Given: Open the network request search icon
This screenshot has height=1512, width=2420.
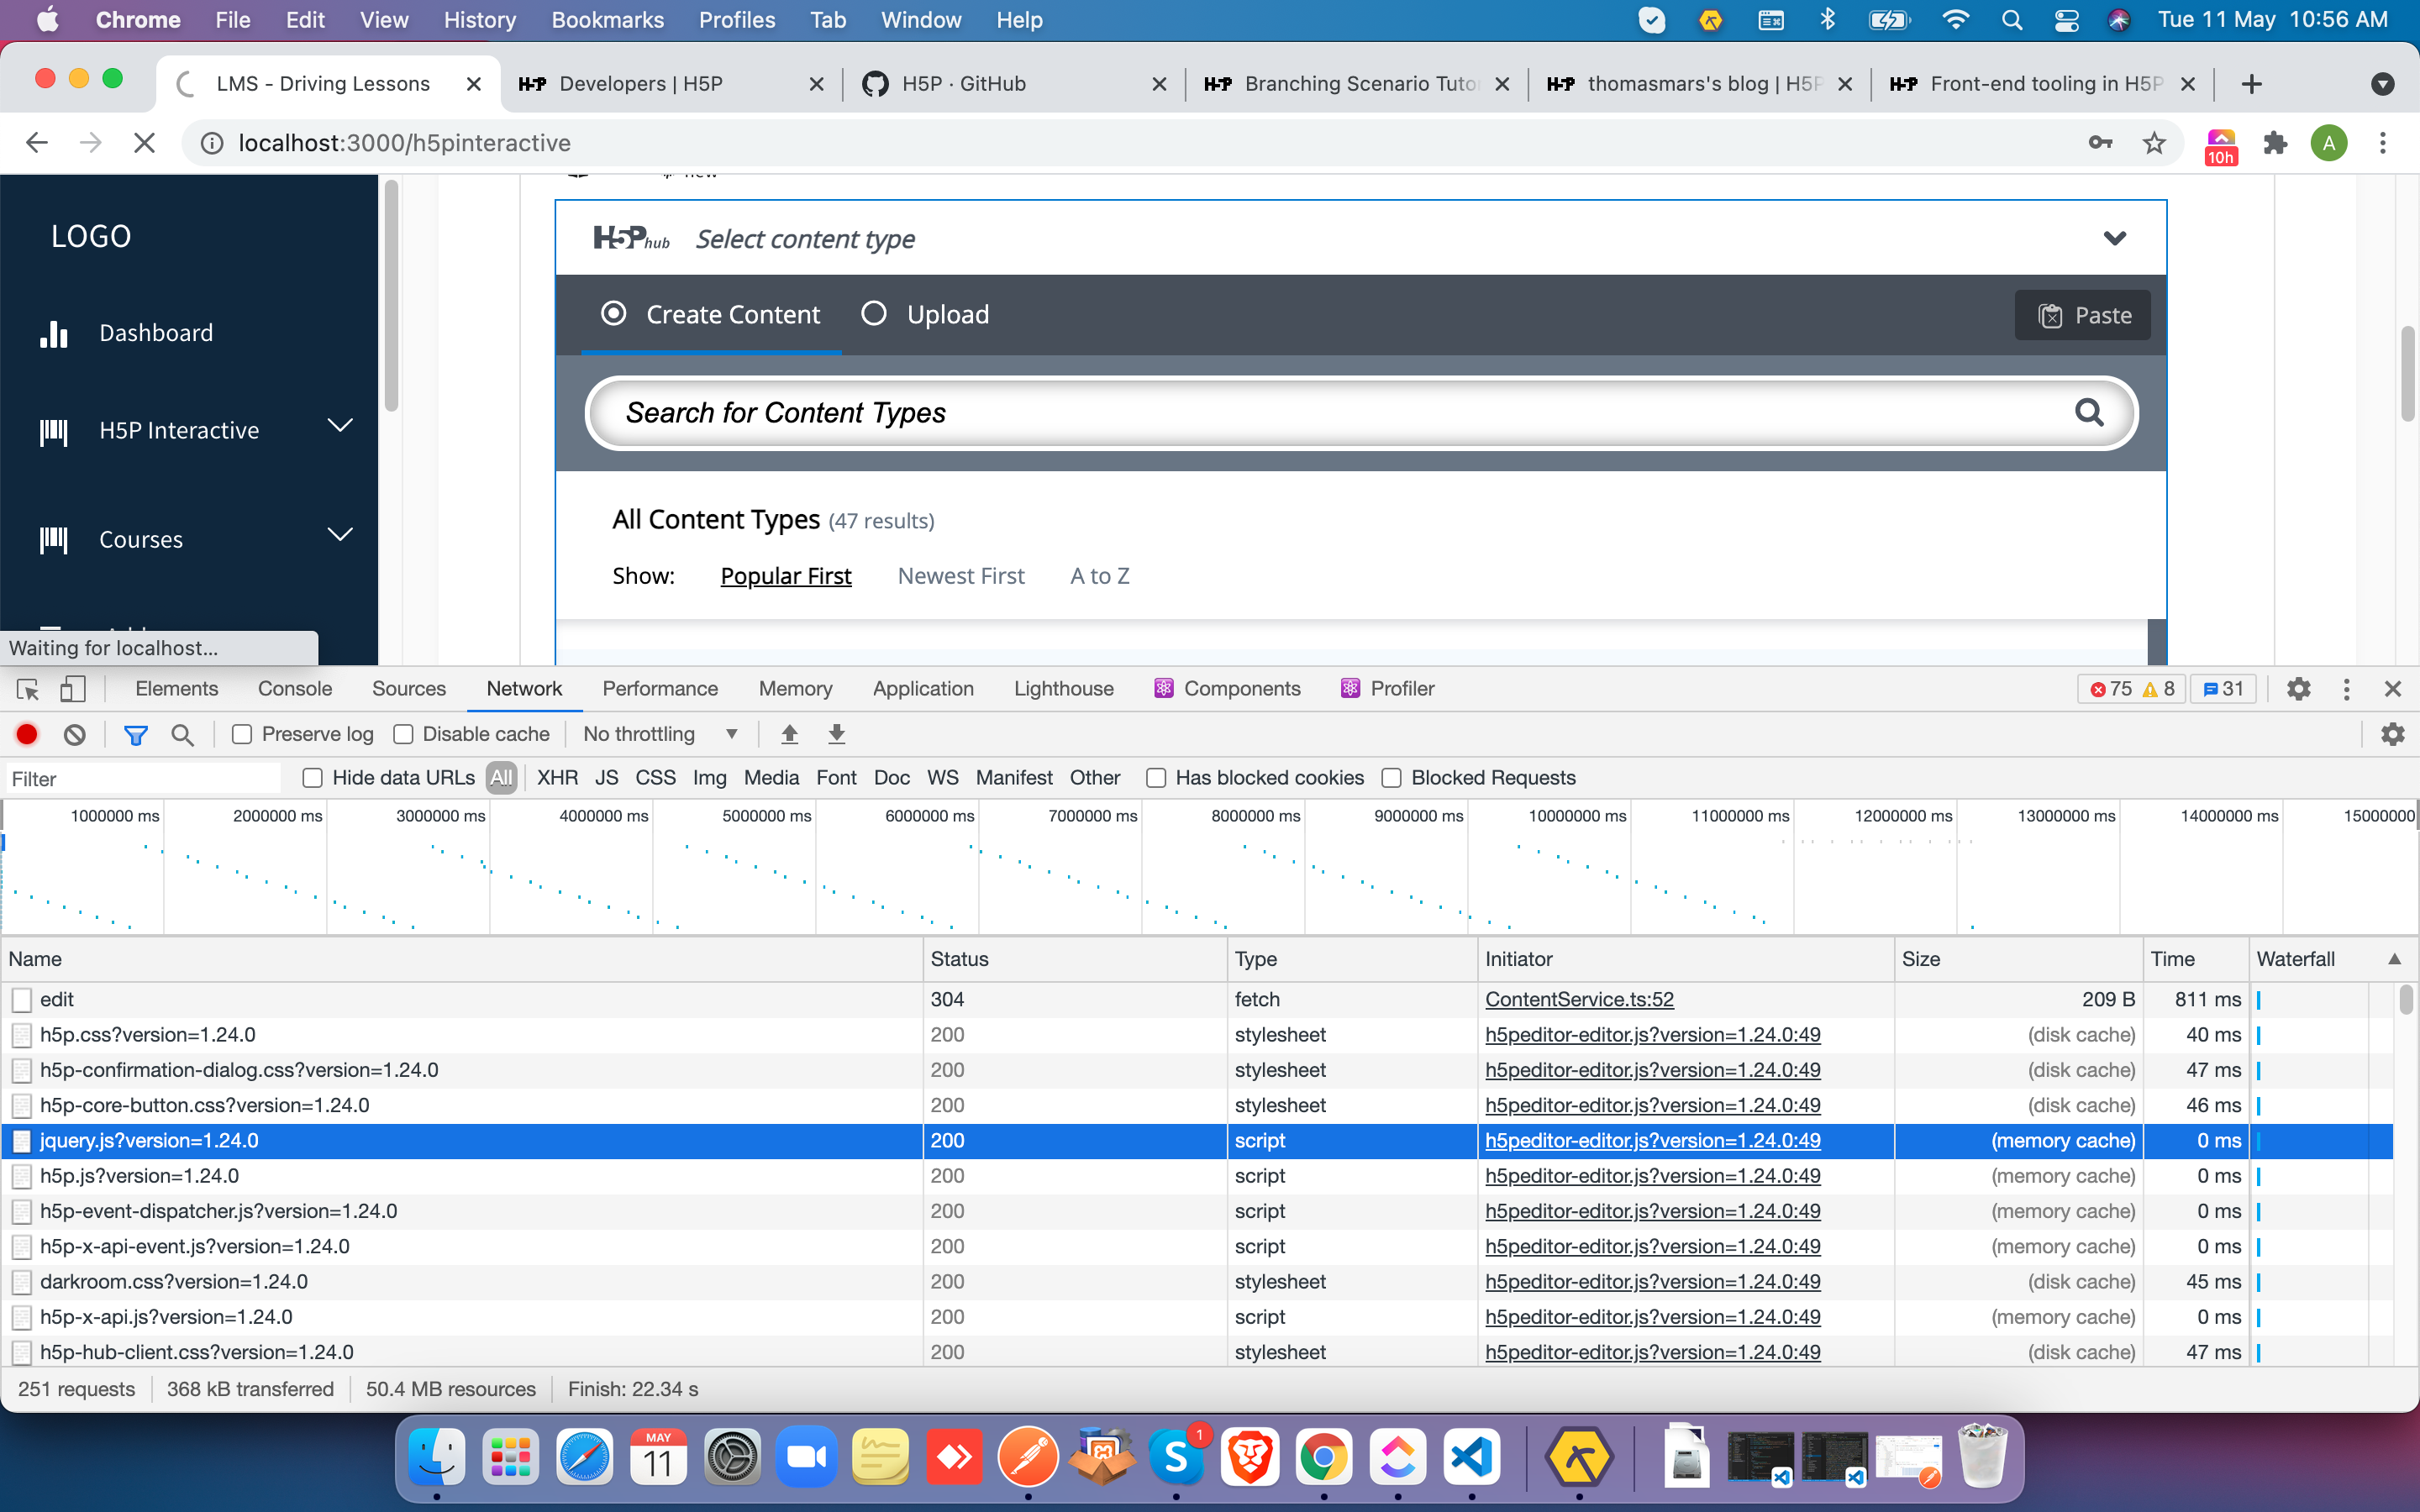Looking at the screenshot, I should click(182, 733).
